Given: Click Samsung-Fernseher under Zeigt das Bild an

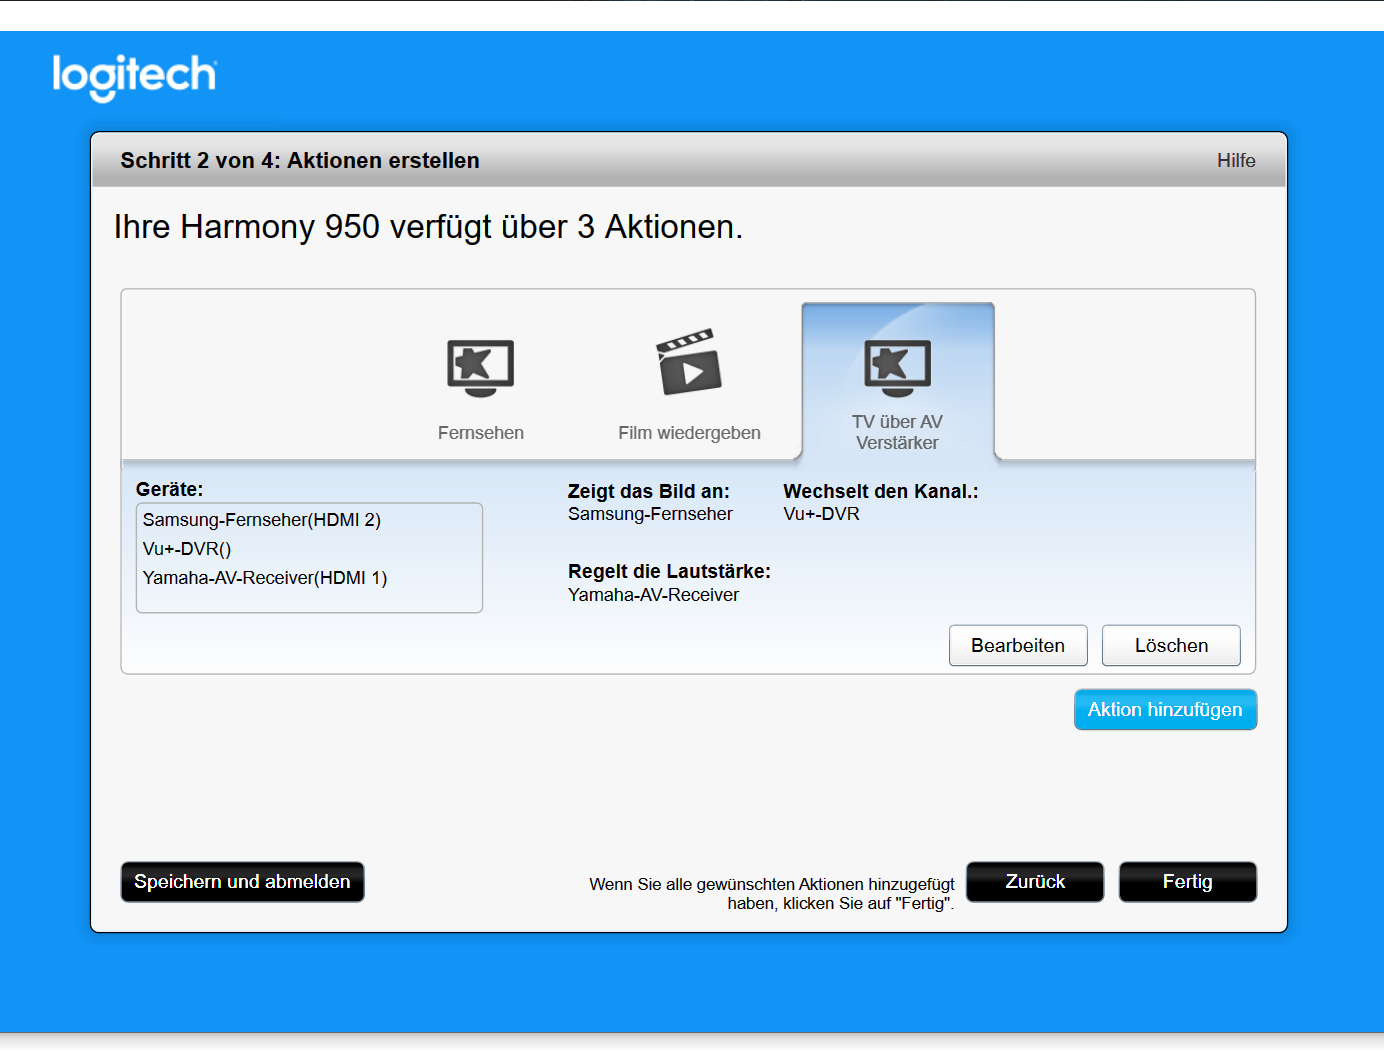Looking at the screenshot, I should click(650, 514).
